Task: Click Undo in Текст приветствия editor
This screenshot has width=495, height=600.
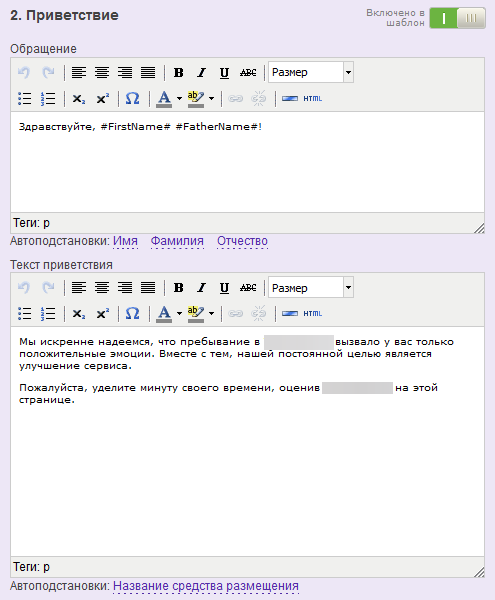Action: [24, 287]
